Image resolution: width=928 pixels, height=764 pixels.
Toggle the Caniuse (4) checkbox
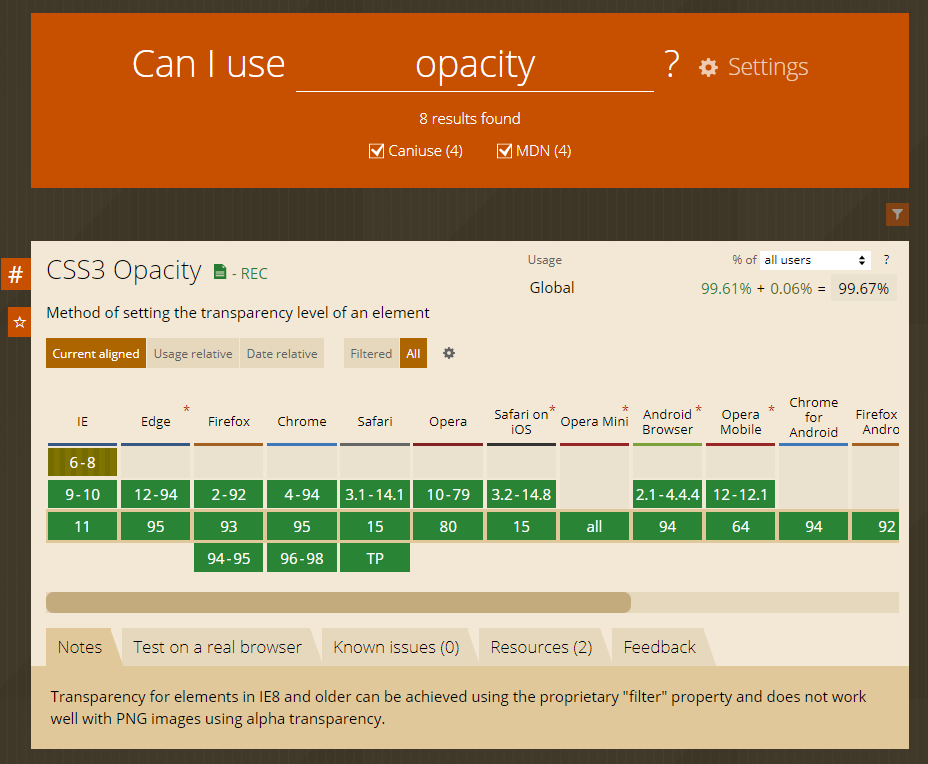click(x=376, y=151)
